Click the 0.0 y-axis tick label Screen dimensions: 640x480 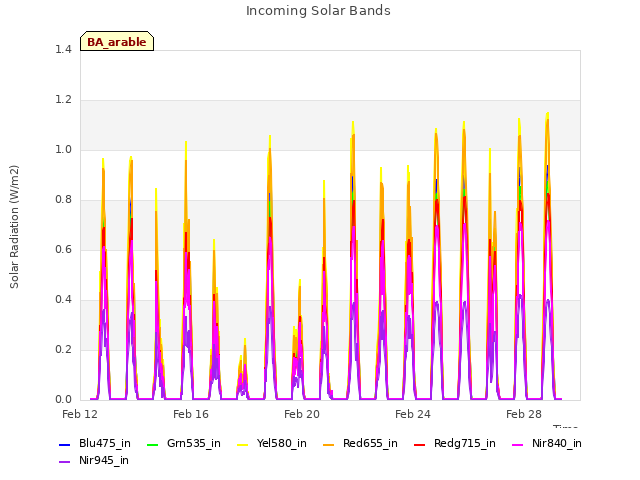click(x=63, y=400)
